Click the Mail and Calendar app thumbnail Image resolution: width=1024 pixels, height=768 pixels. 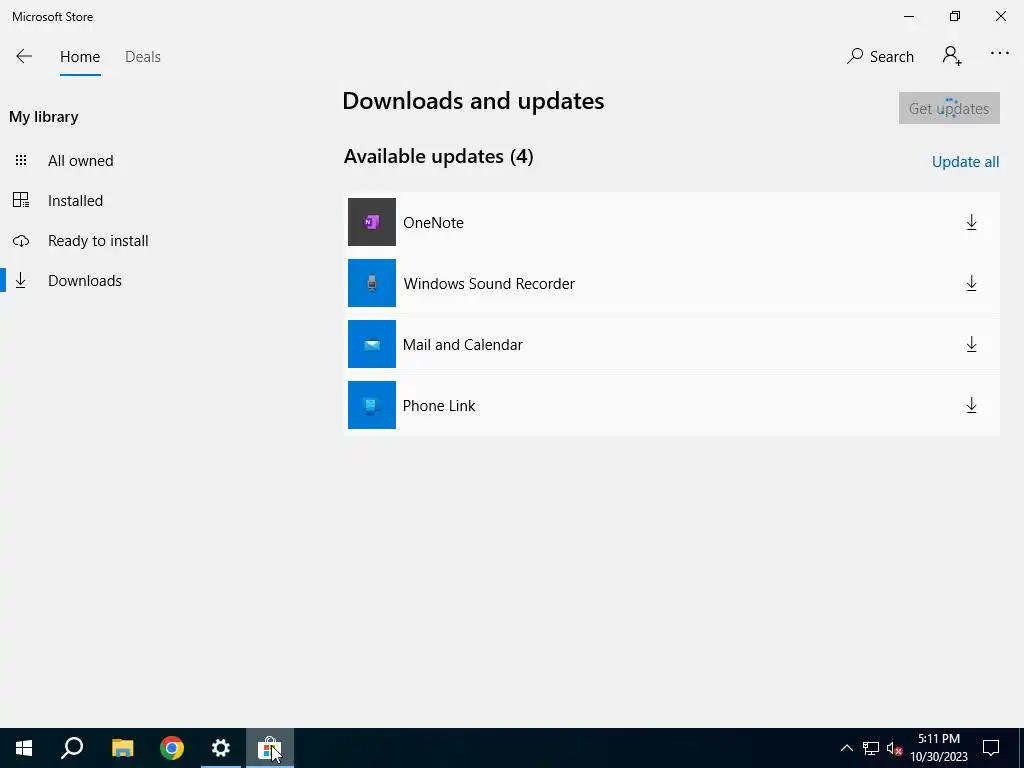(372, 344)
